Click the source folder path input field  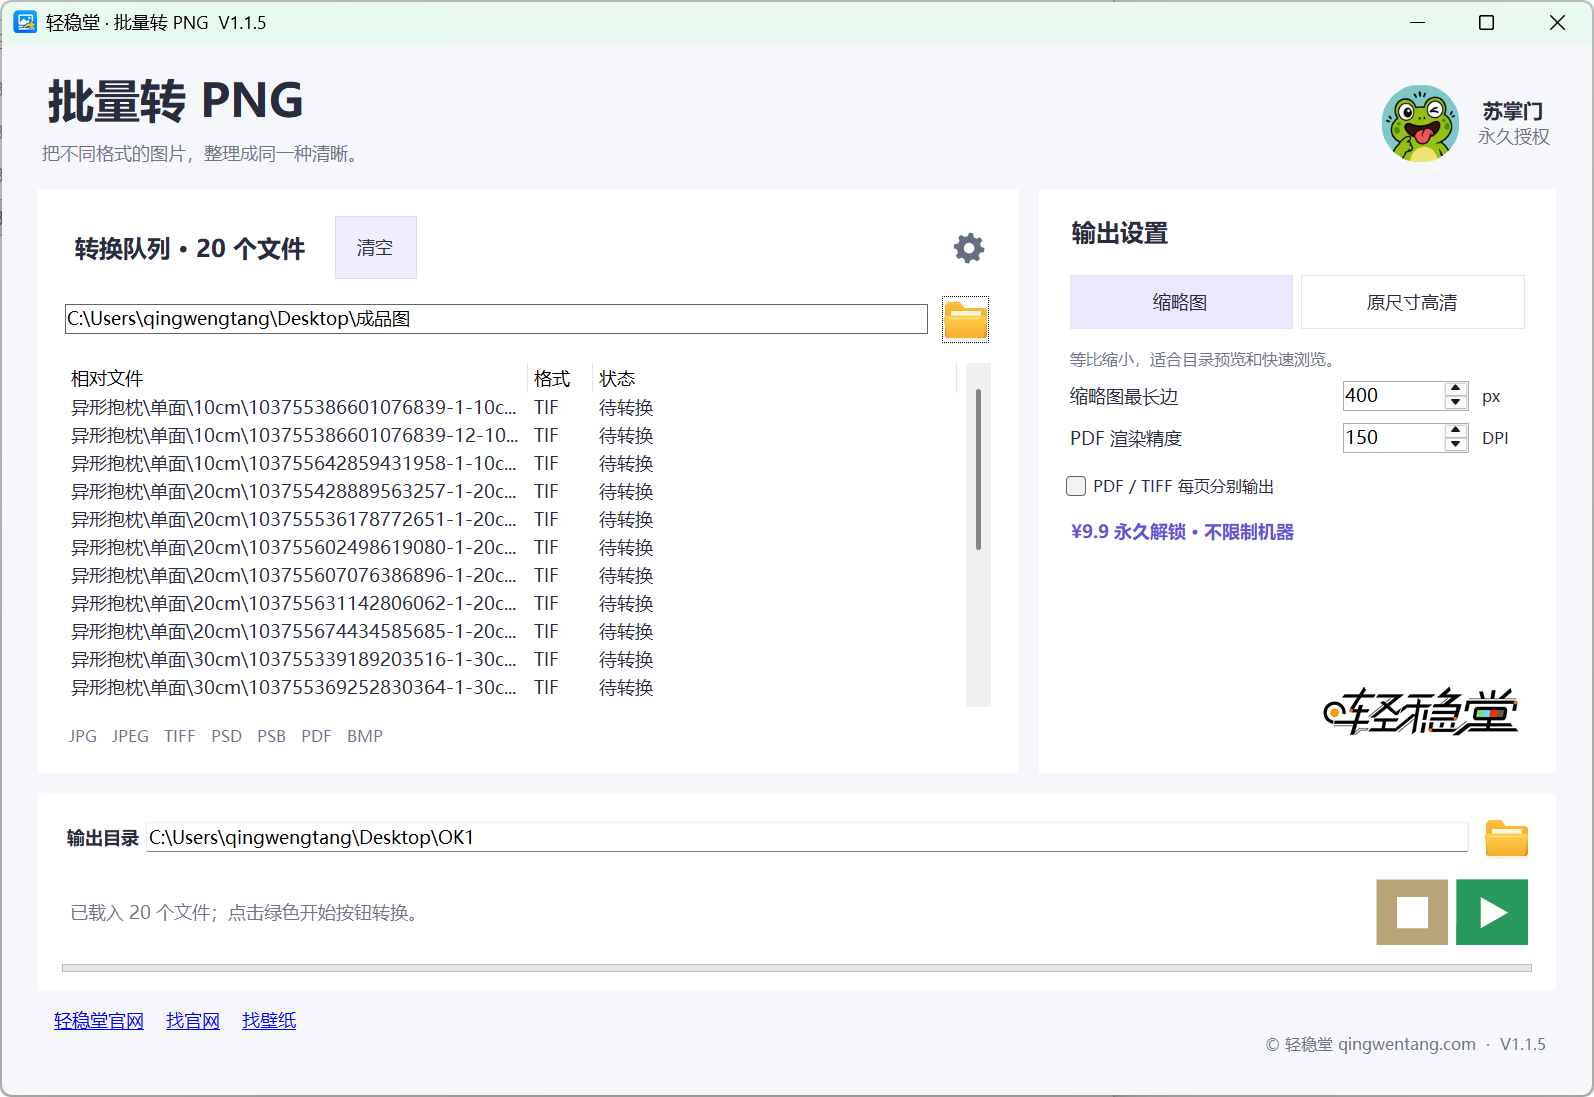(496, 319)
